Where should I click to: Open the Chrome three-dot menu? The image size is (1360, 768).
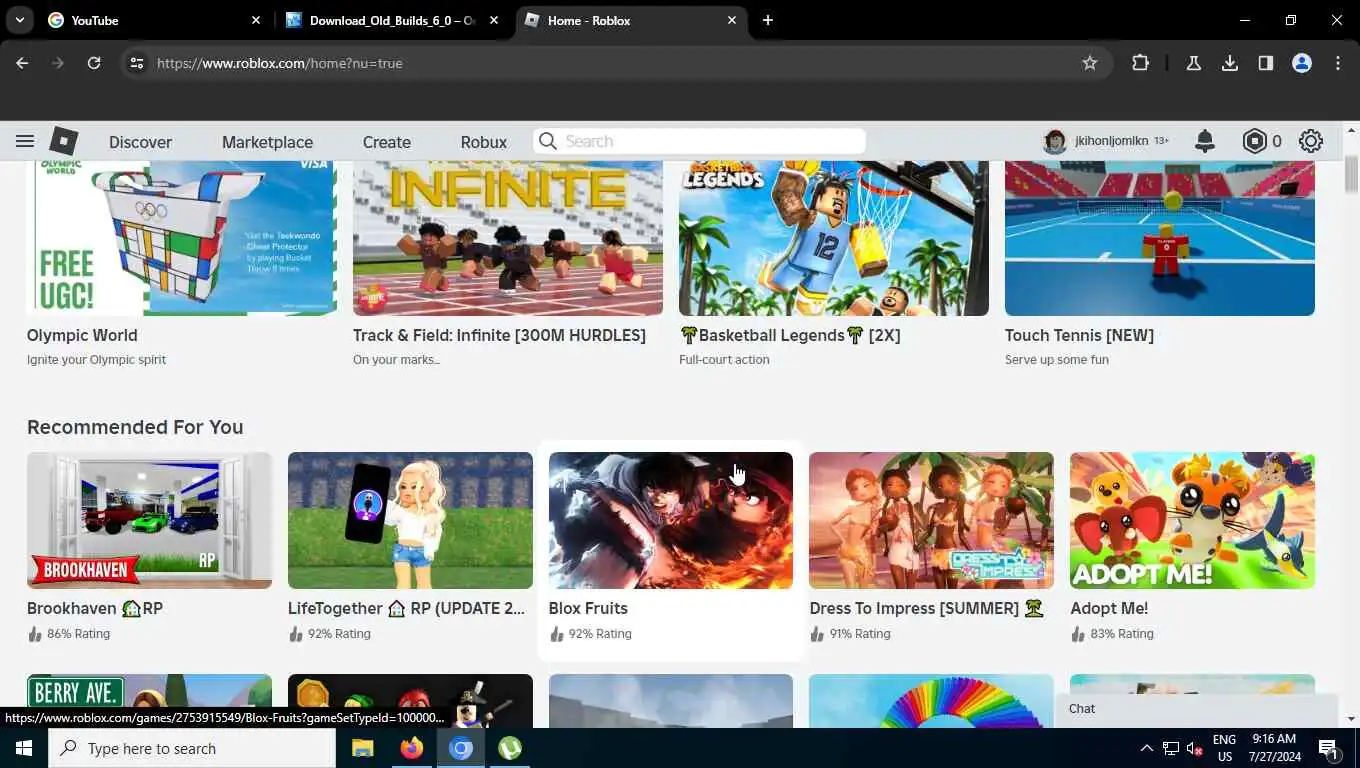click(1338, 63)
